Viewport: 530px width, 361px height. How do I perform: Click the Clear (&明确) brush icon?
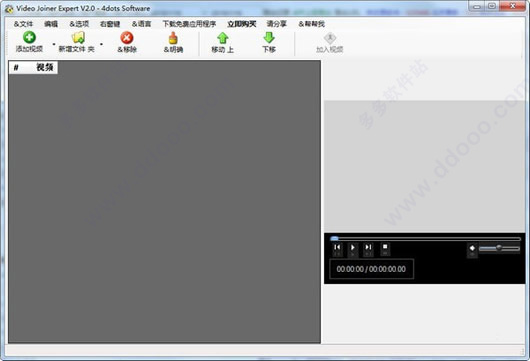click(x=173, y=38)
